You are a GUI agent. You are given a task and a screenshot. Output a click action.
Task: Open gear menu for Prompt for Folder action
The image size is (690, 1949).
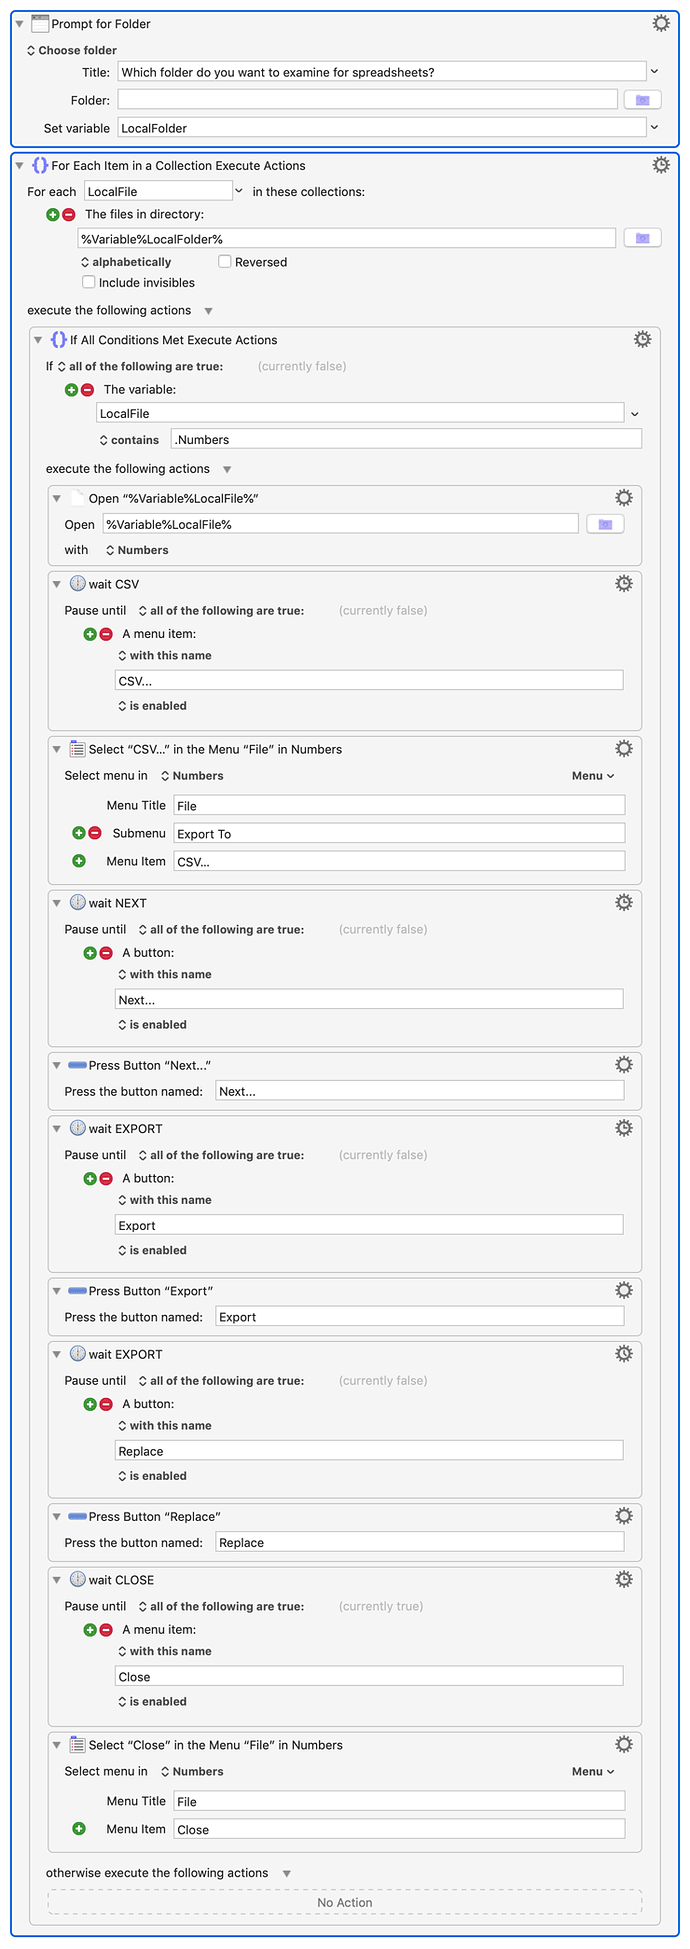[x=661, y=23]
